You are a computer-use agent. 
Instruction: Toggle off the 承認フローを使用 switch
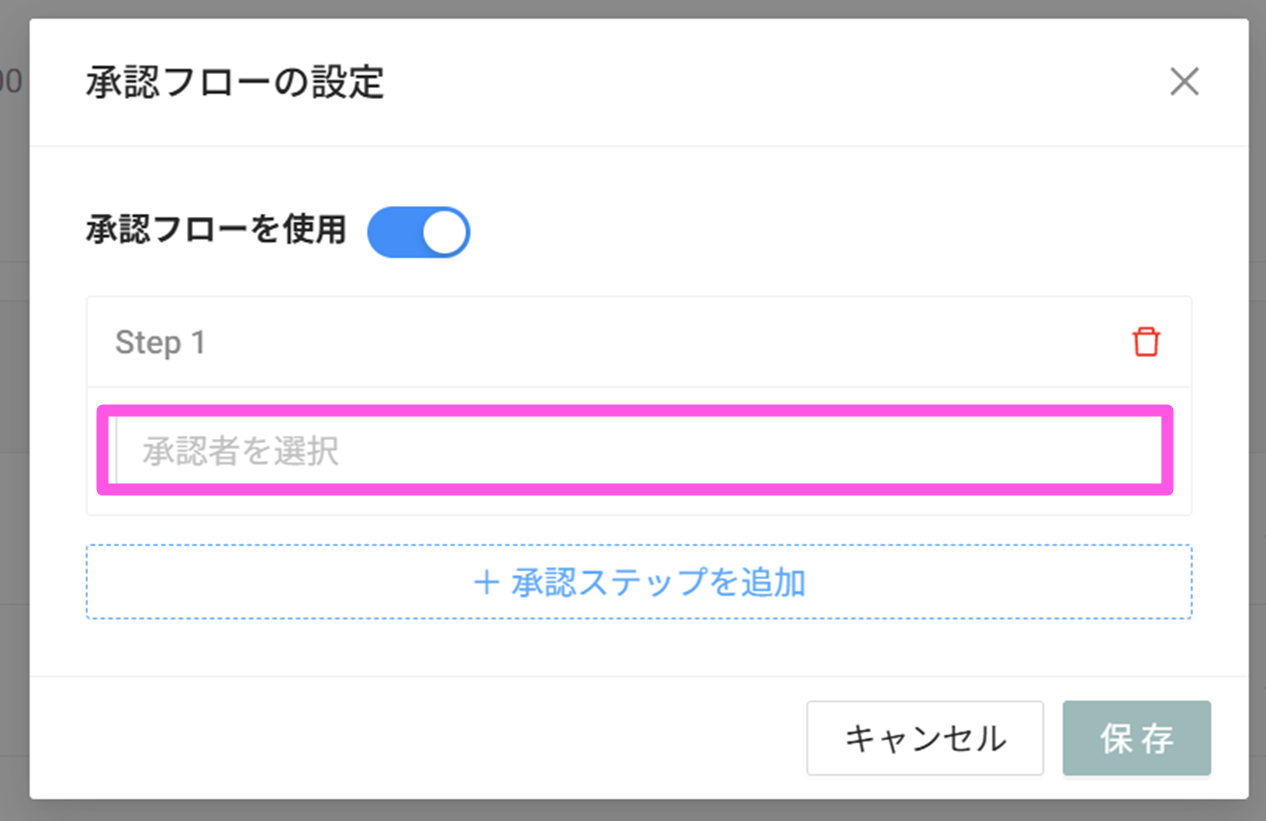pos(418,232)
